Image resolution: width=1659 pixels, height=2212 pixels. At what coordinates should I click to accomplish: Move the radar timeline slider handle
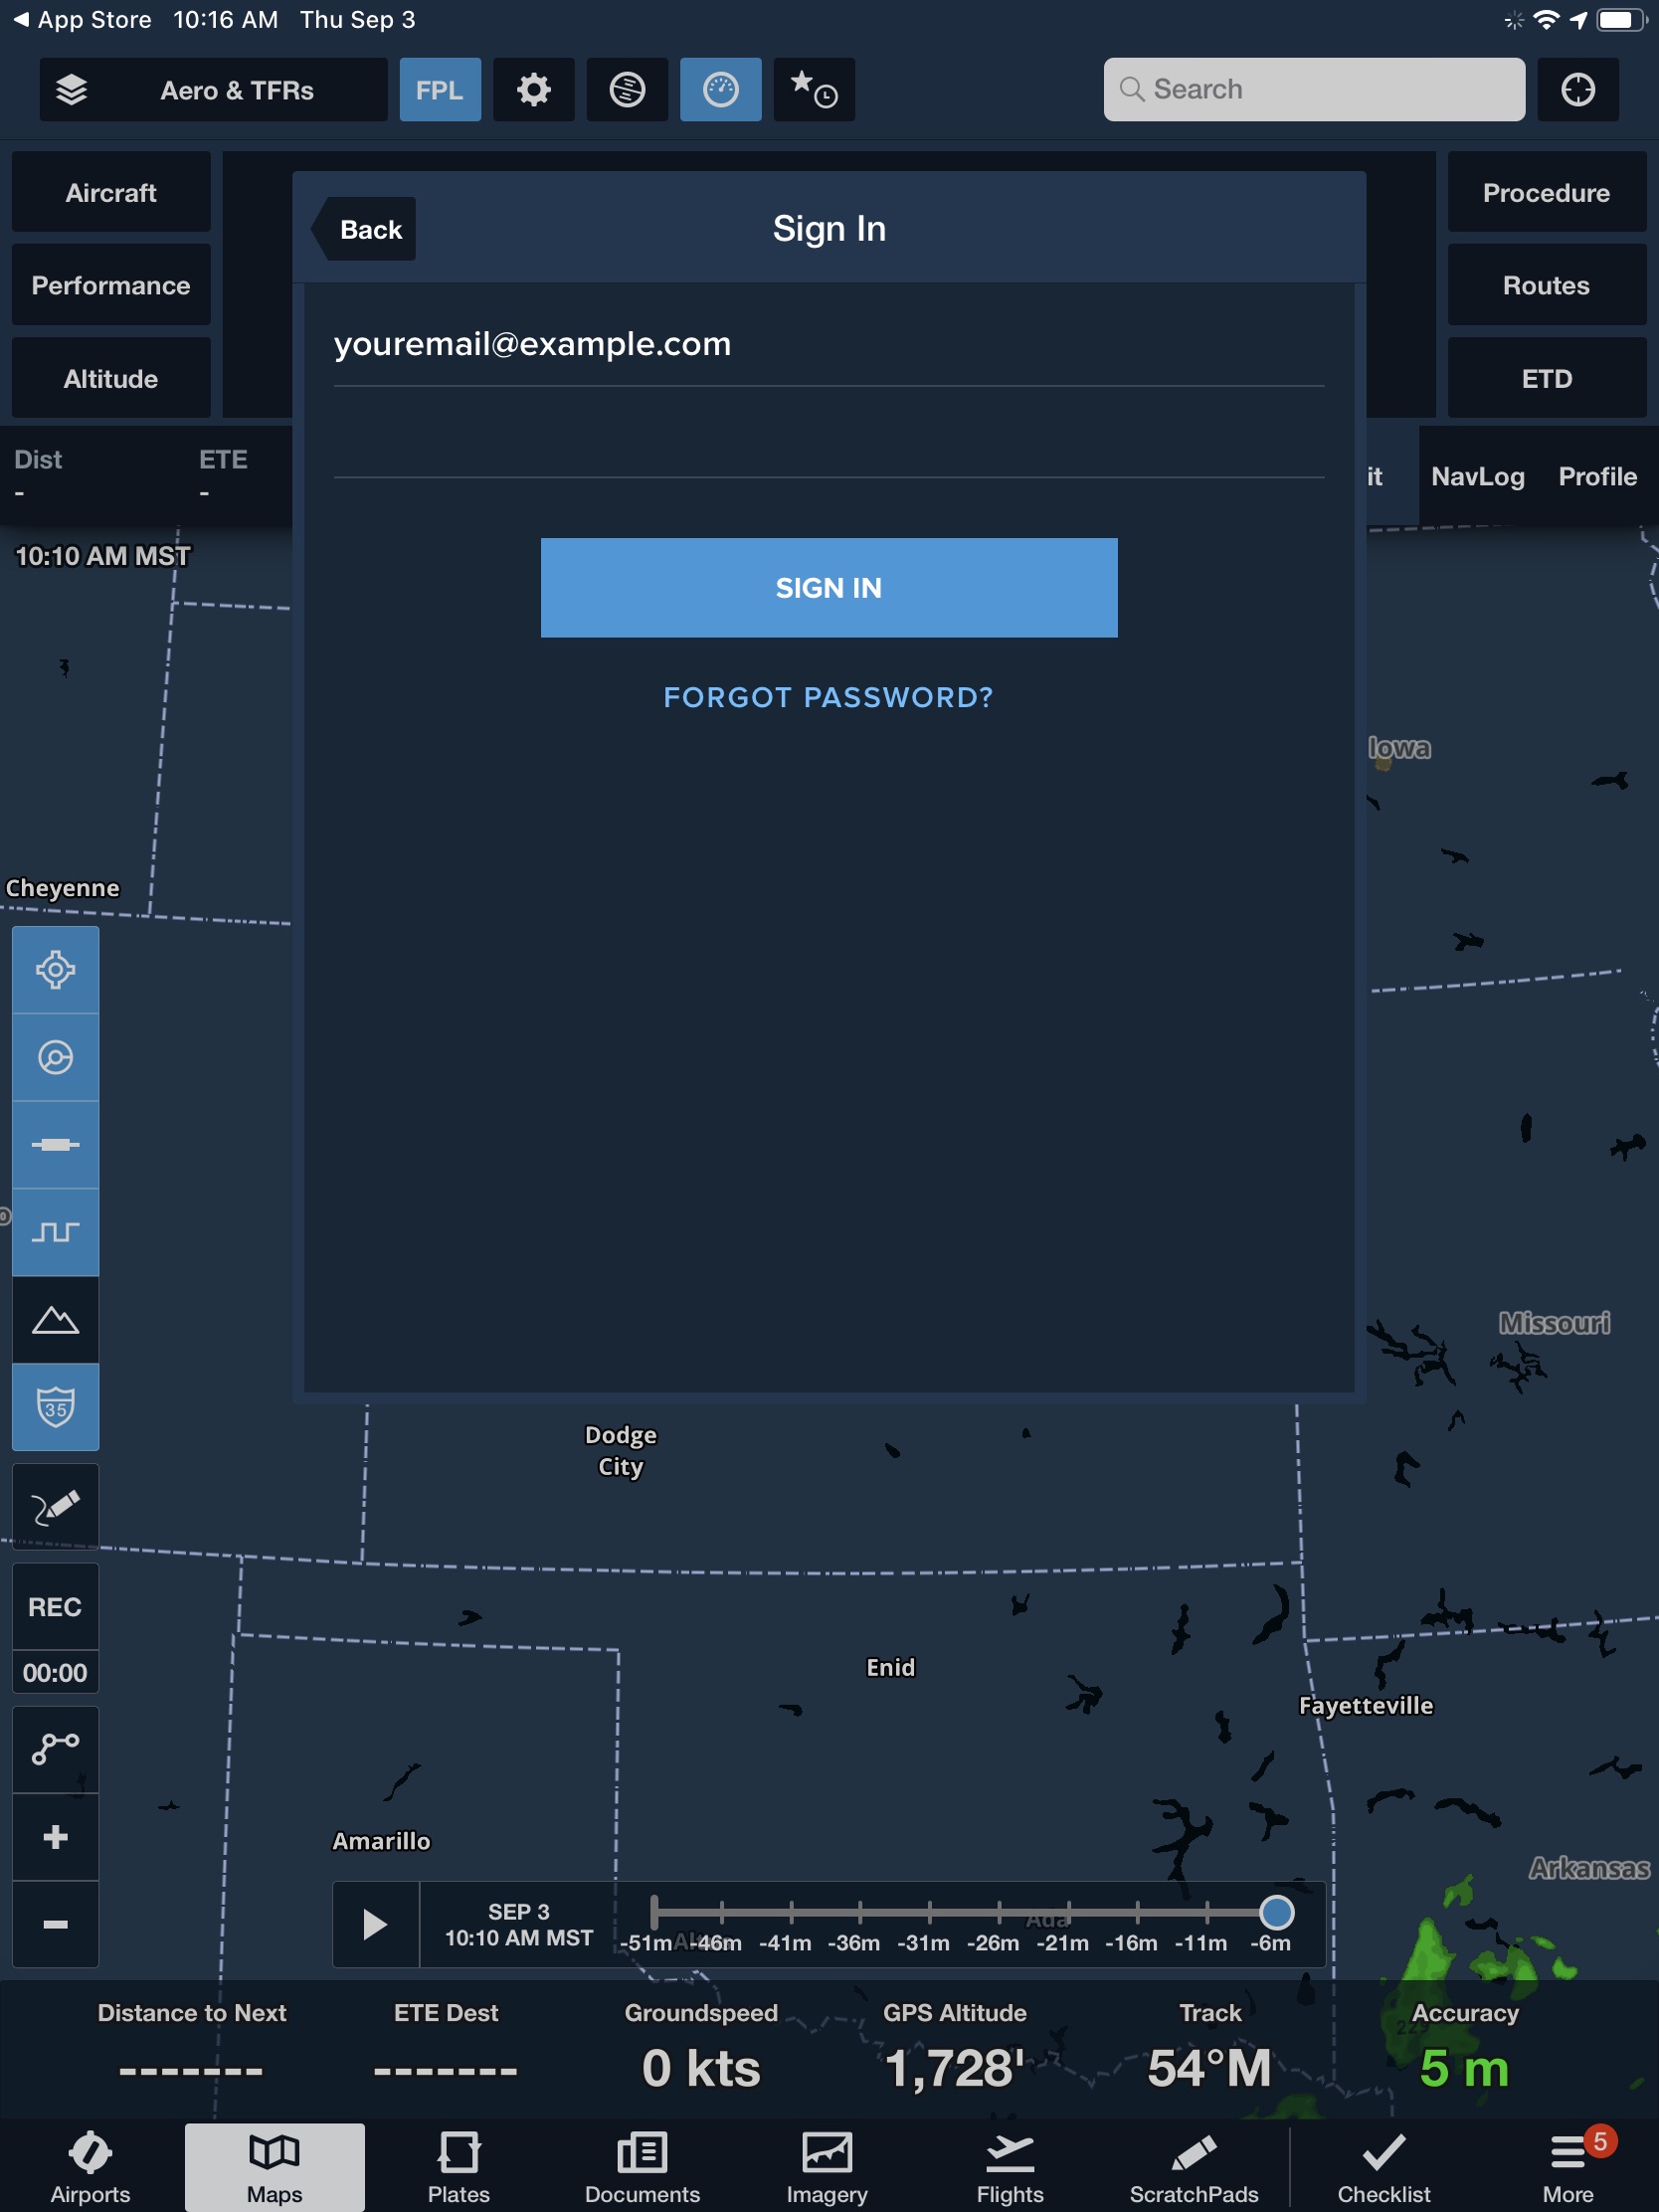(x=1276, y=1912)
